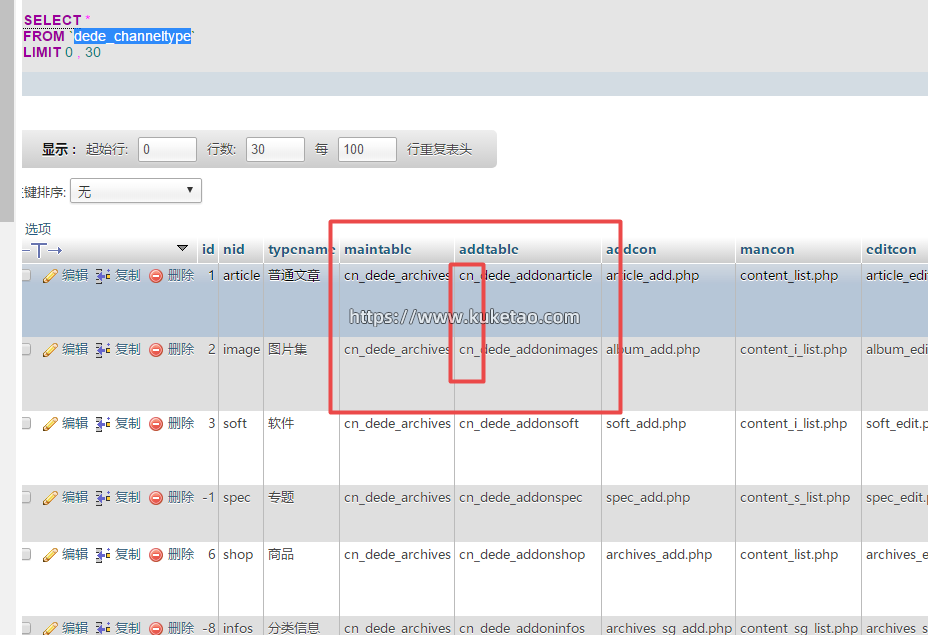Click the cell cn_dede_addonshop
Image resolution: width=928 pixels, height=635 pixels.
[x=522, y=555]
